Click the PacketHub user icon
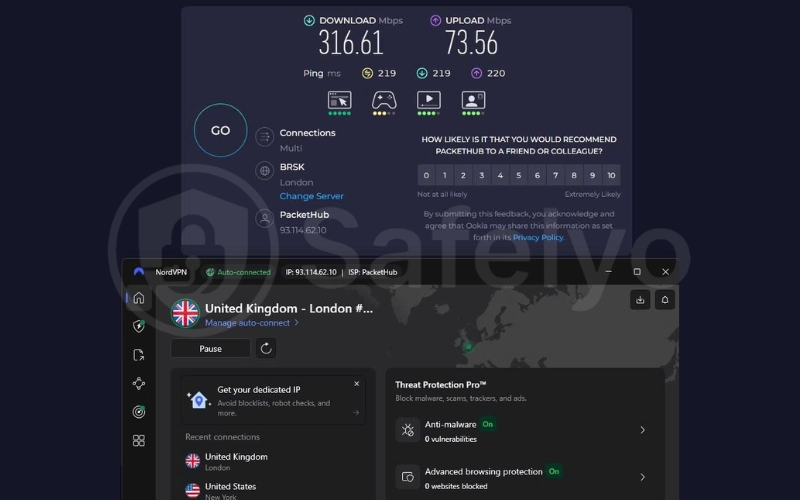Screen dimensions: 800x500 [264, 219]
